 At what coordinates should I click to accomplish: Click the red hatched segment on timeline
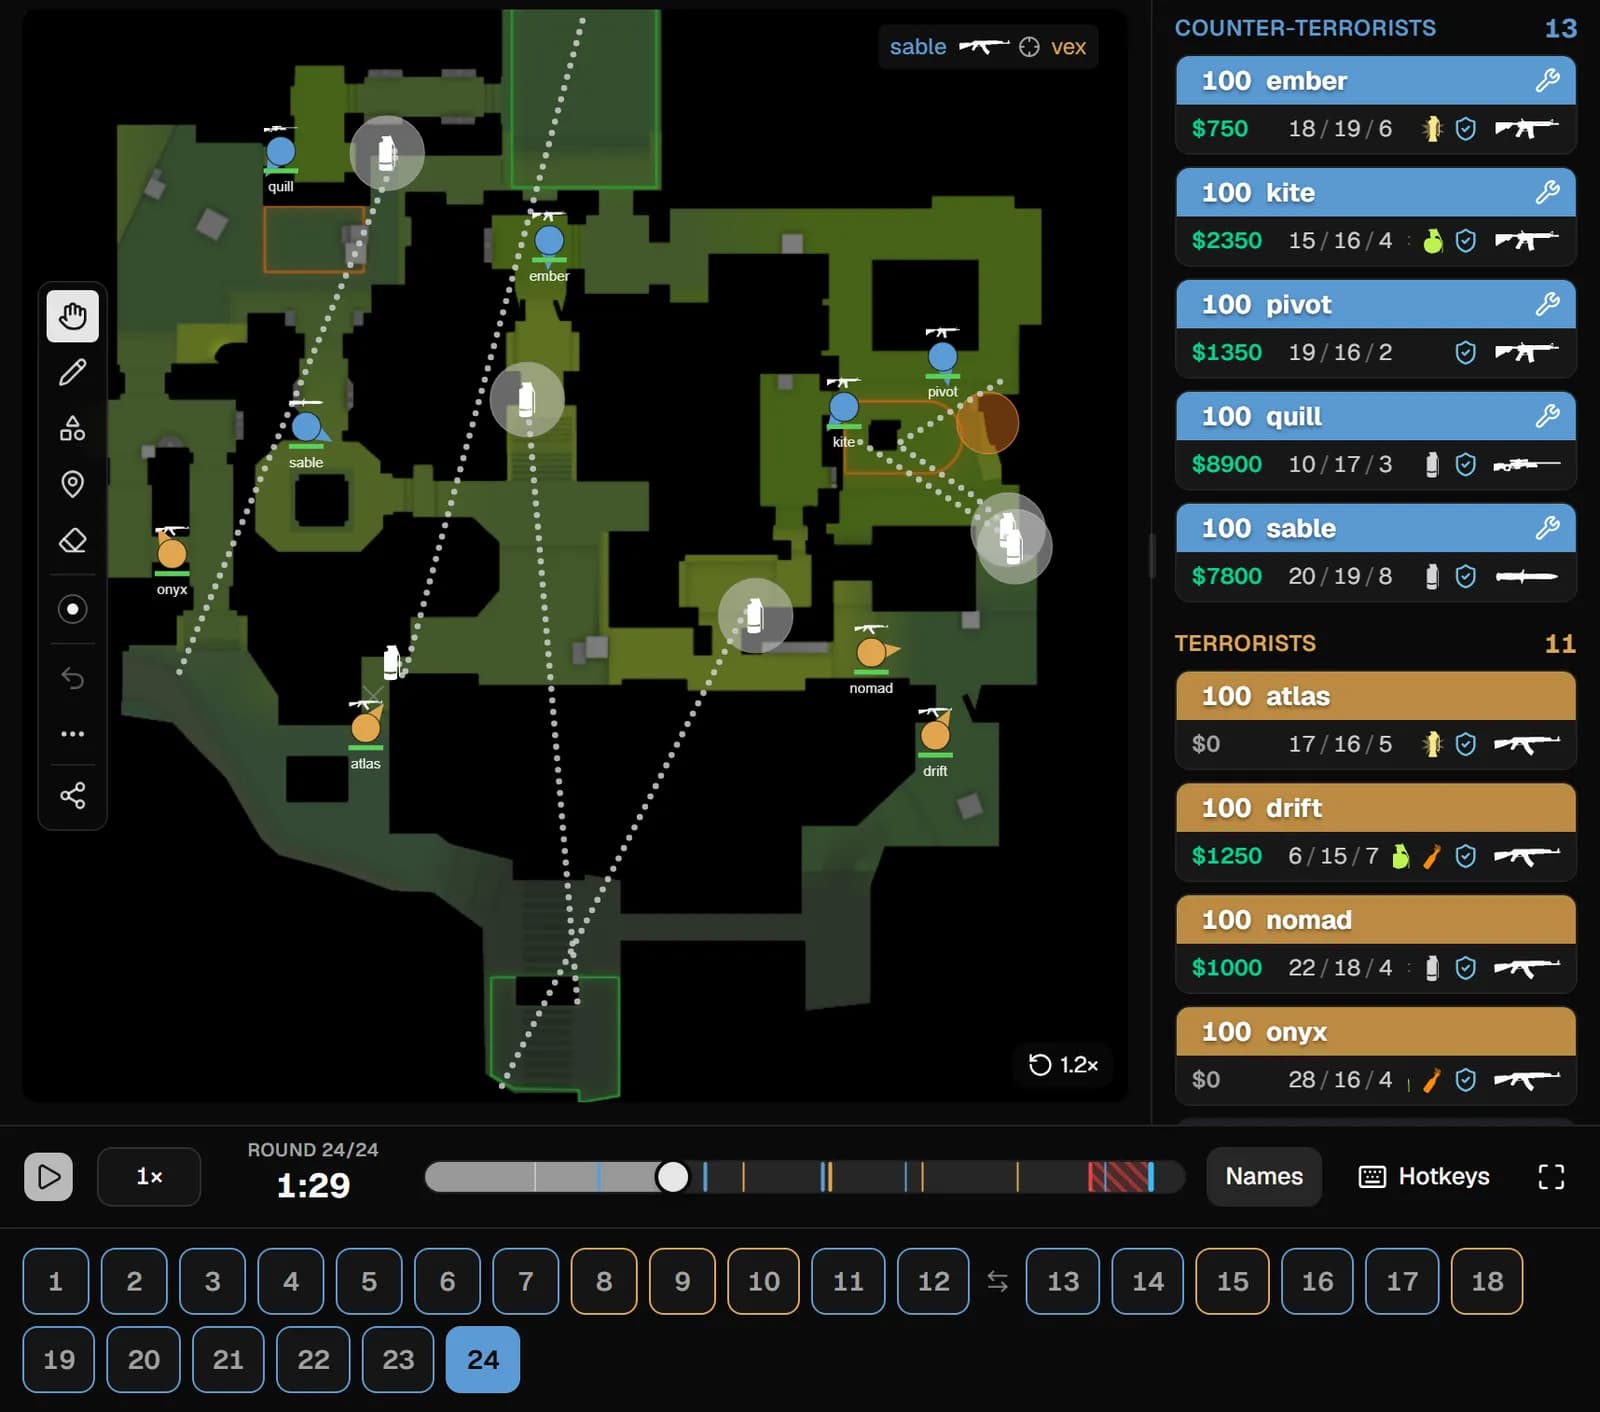(1118, 1177)
